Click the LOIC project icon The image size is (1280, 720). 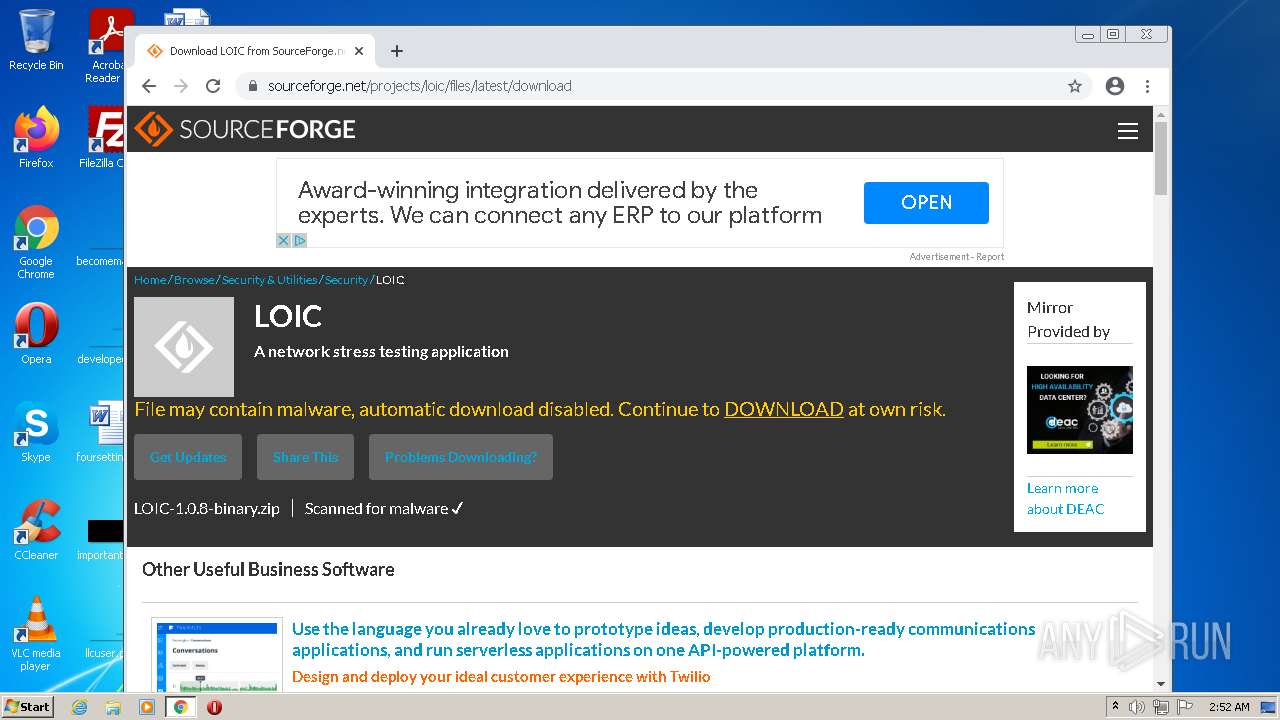coord(184,347)
